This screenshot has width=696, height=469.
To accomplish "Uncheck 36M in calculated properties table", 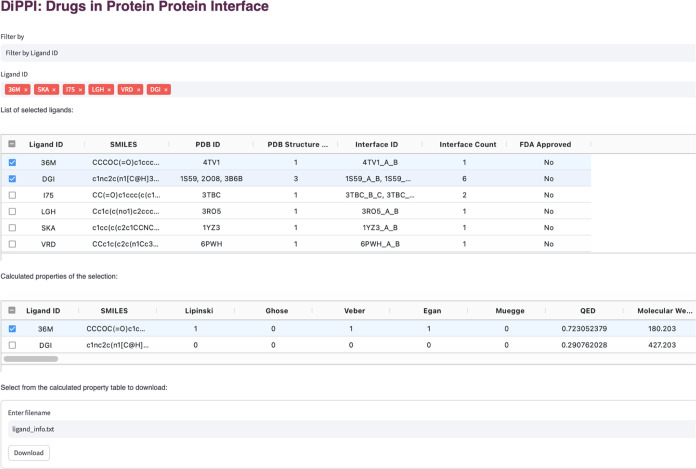I will click(12, 329).
